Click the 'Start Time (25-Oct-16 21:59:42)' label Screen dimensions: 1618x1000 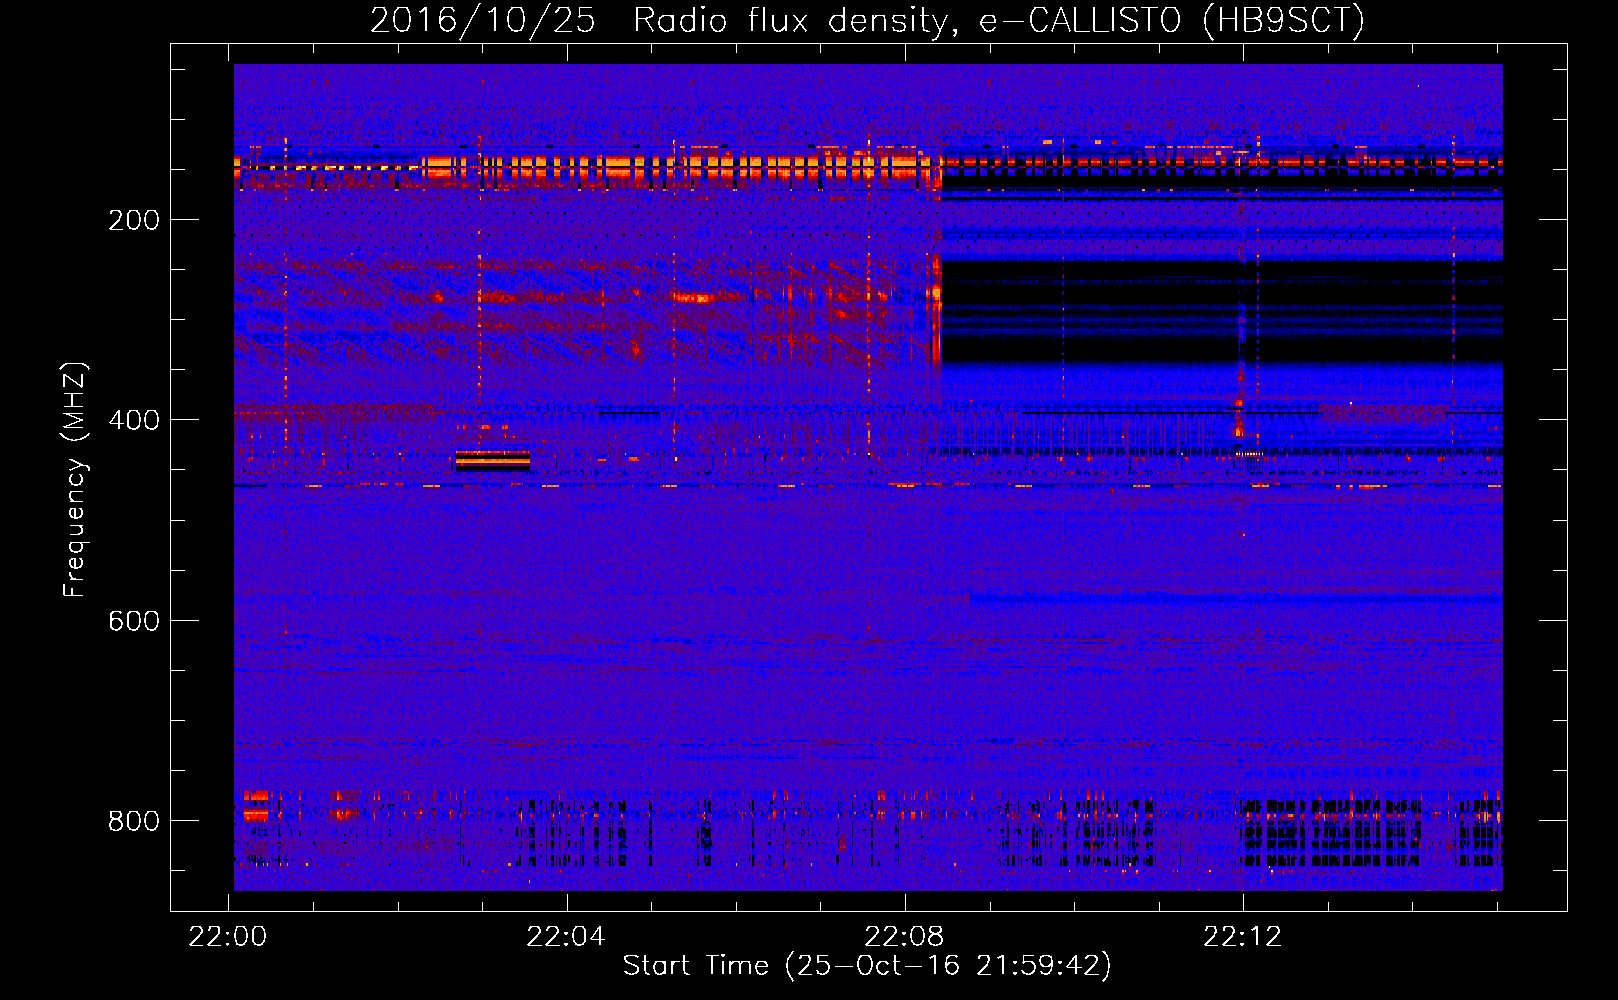(x=867, y=966)
